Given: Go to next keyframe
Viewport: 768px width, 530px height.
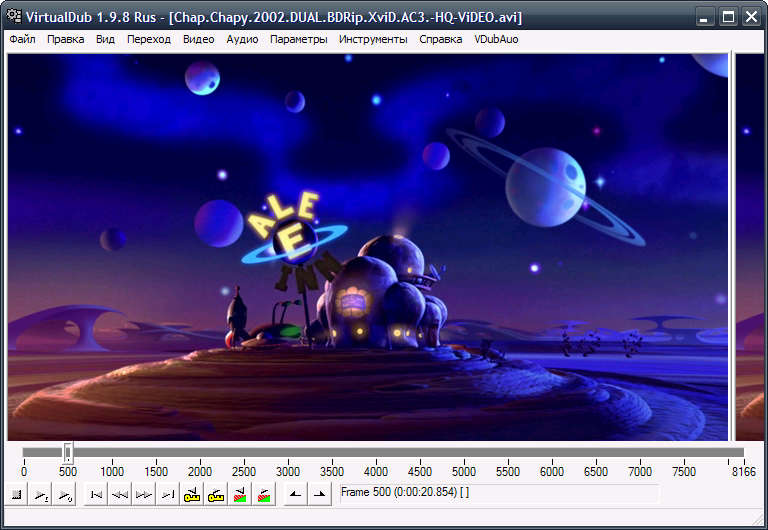Looking at the screenshot, I should (x=216, y=494).
